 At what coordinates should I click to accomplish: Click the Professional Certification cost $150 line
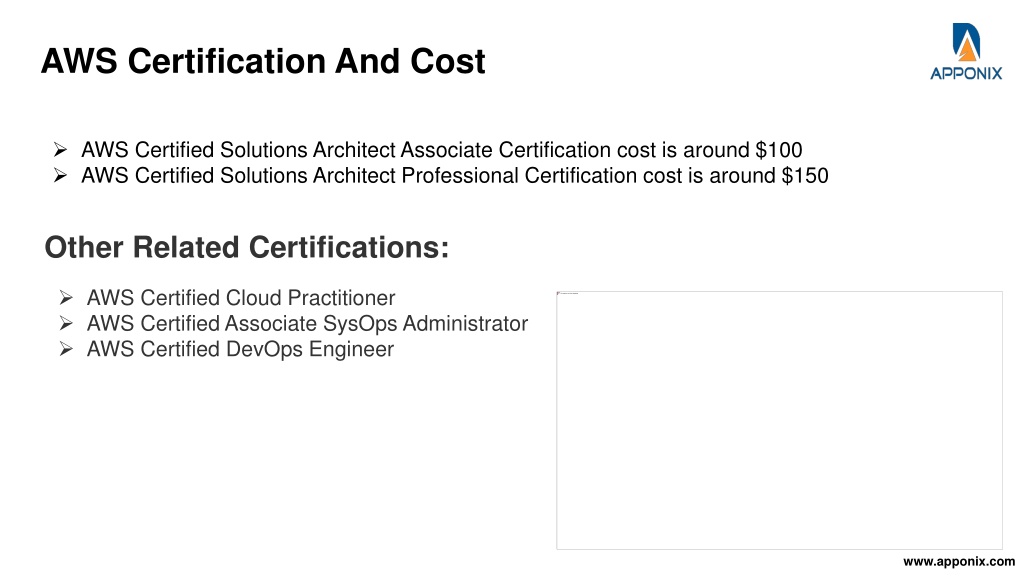[x=455, y=176]
